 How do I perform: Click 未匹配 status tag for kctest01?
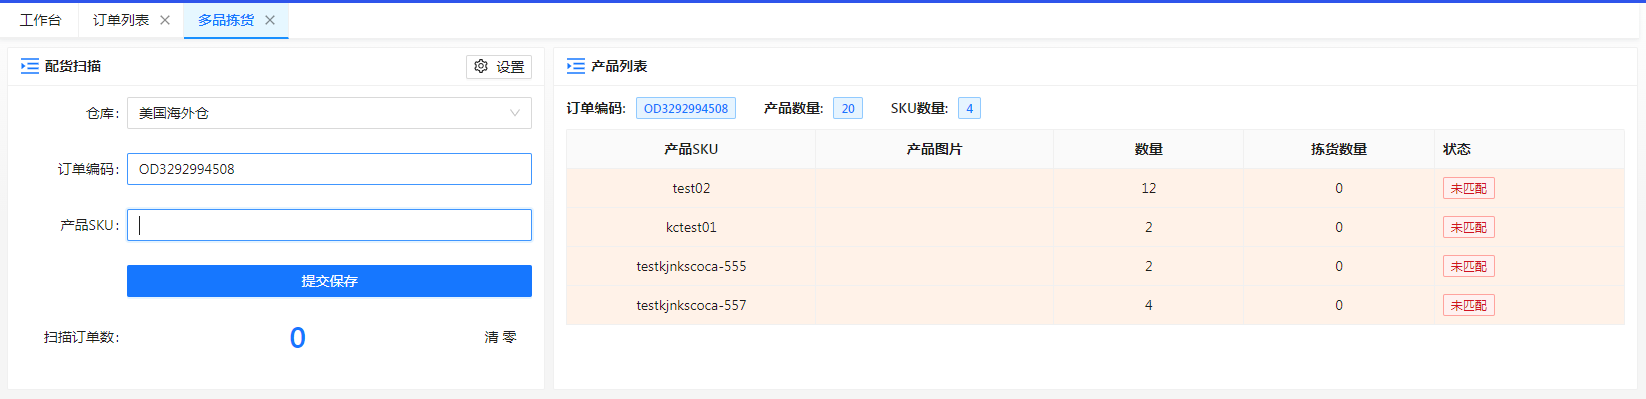(x=1468, y=227)
